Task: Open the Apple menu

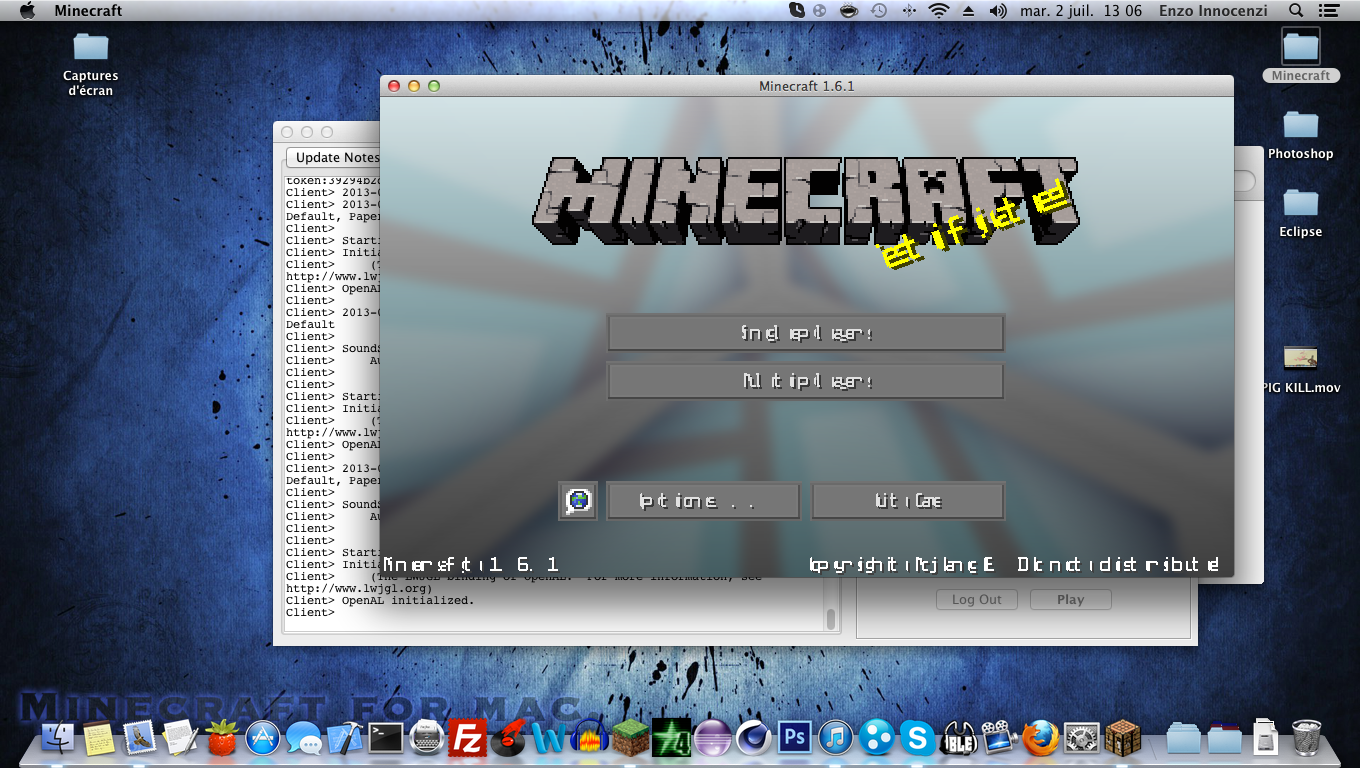Action: [27, 10]
